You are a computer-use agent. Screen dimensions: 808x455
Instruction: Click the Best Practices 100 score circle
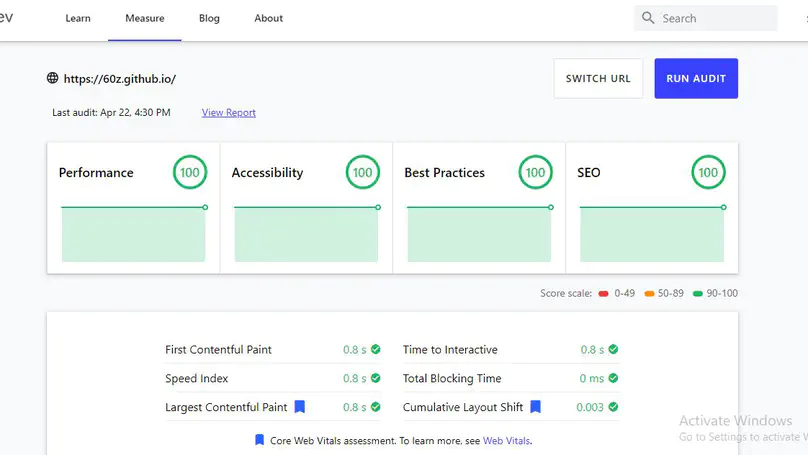click(535, 172)
